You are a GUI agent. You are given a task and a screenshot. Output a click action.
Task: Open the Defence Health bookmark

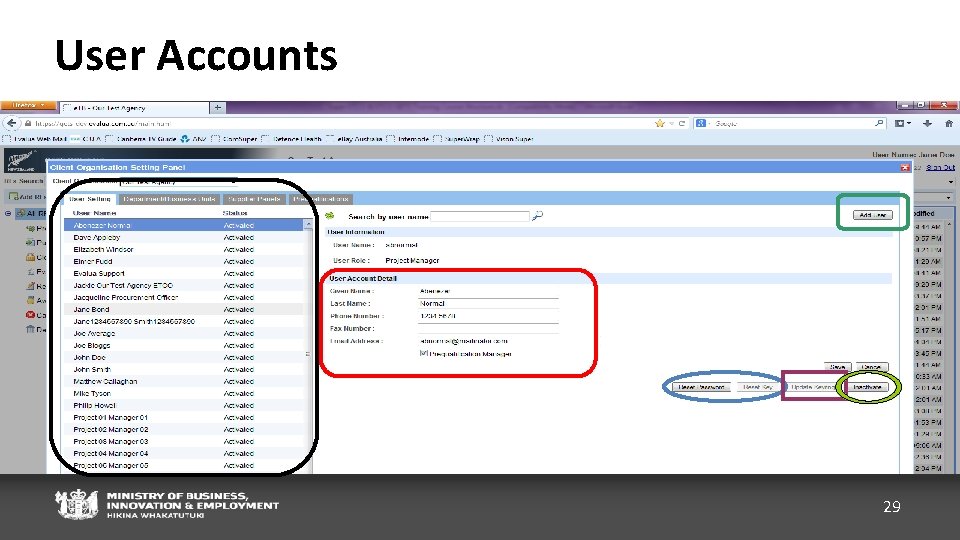(291, 139)
